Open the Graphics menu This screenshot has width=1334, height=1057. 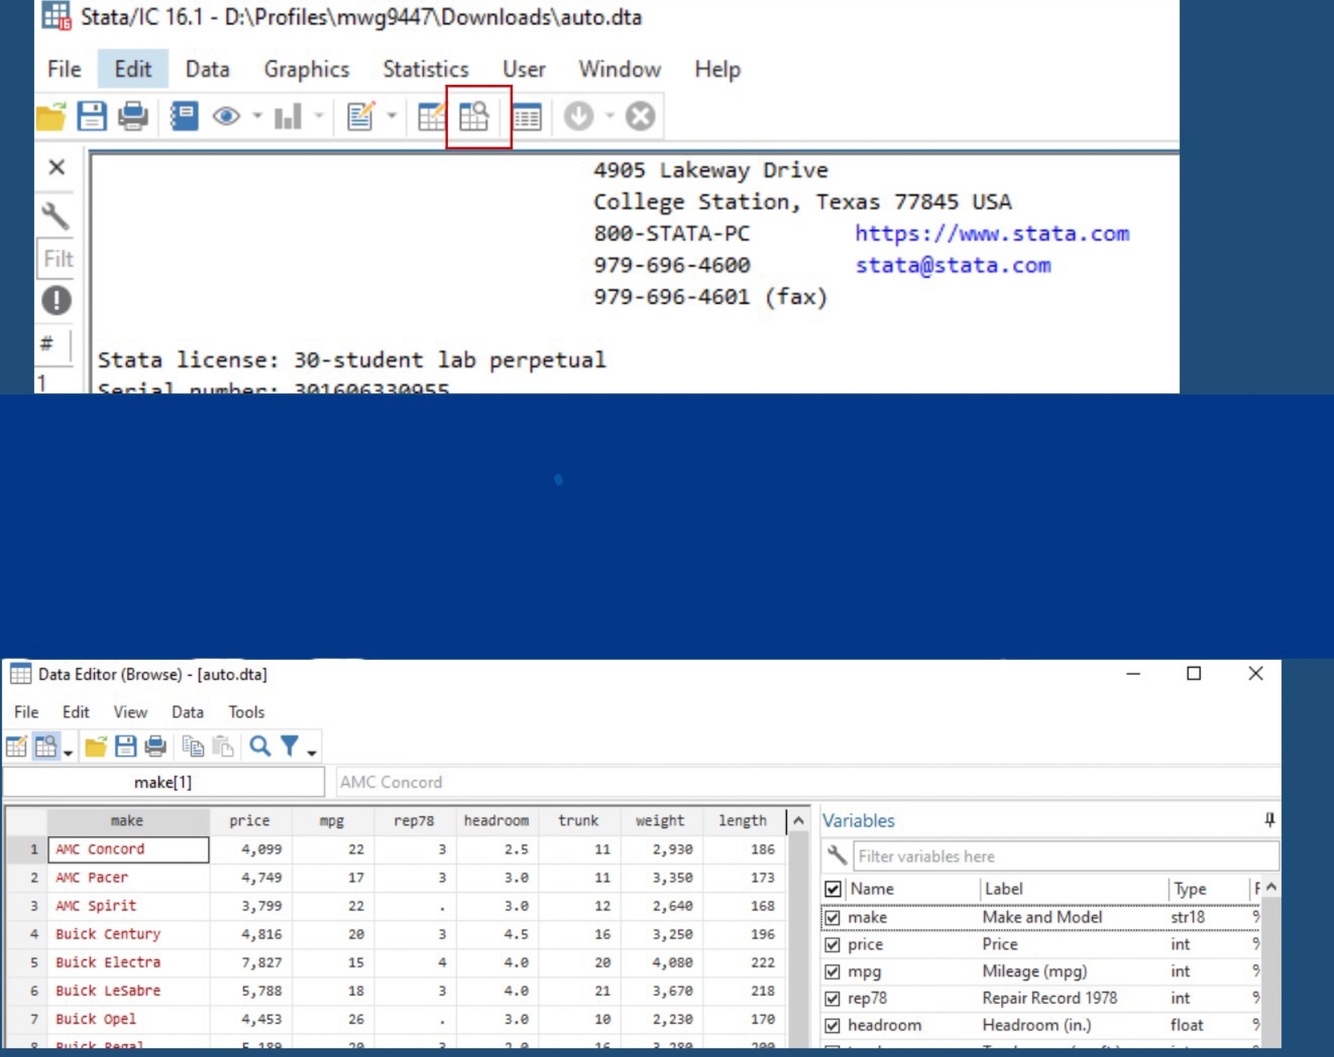306,69
